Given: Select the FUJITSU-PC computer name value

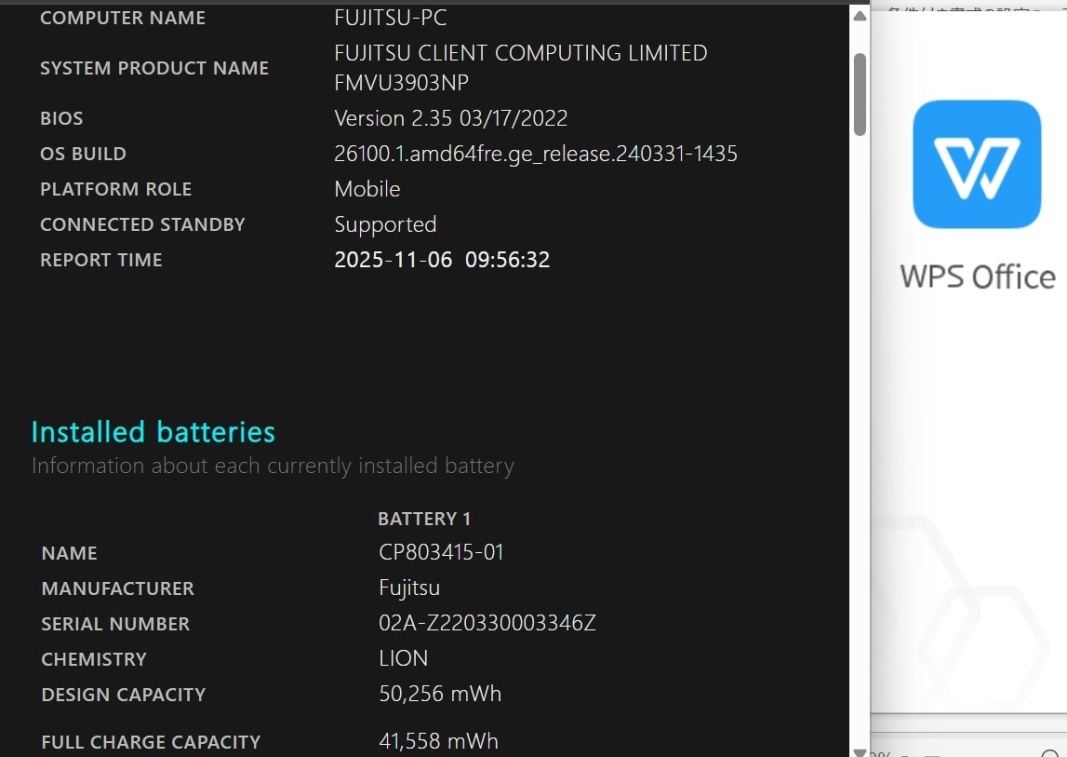Looking at the screenshot, I should pyautogui.click(x=390, y=17).
